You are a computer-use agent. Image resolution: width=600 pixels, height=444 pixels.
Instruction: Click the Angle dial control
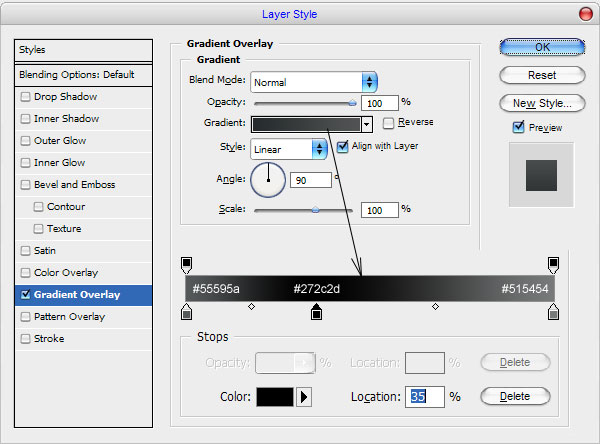268,180
